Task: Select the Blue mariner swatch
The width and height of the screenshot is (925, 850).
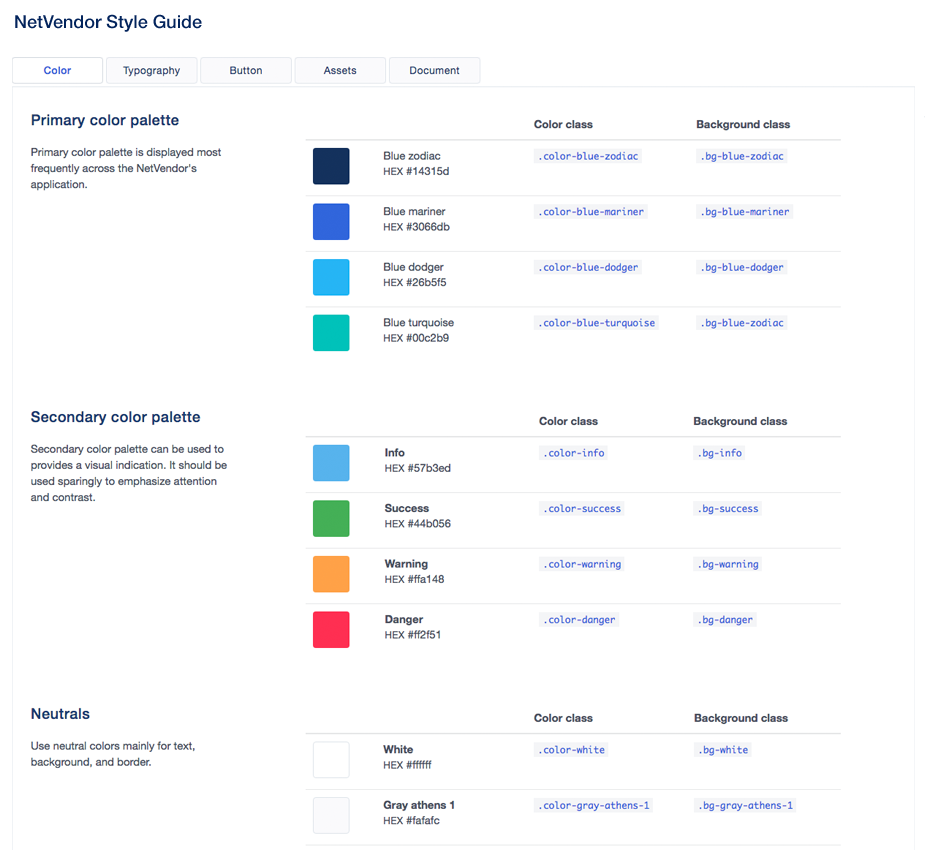Action: click(331, 222)
